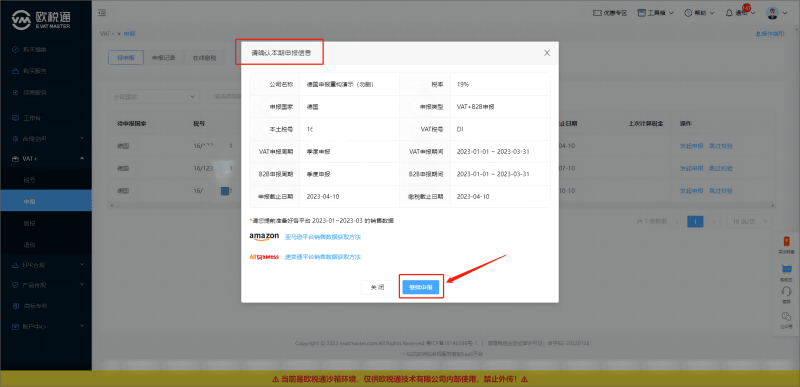Screen dimensions: 800x387
Task: Open the user avatar account menu
Action: 777,13
